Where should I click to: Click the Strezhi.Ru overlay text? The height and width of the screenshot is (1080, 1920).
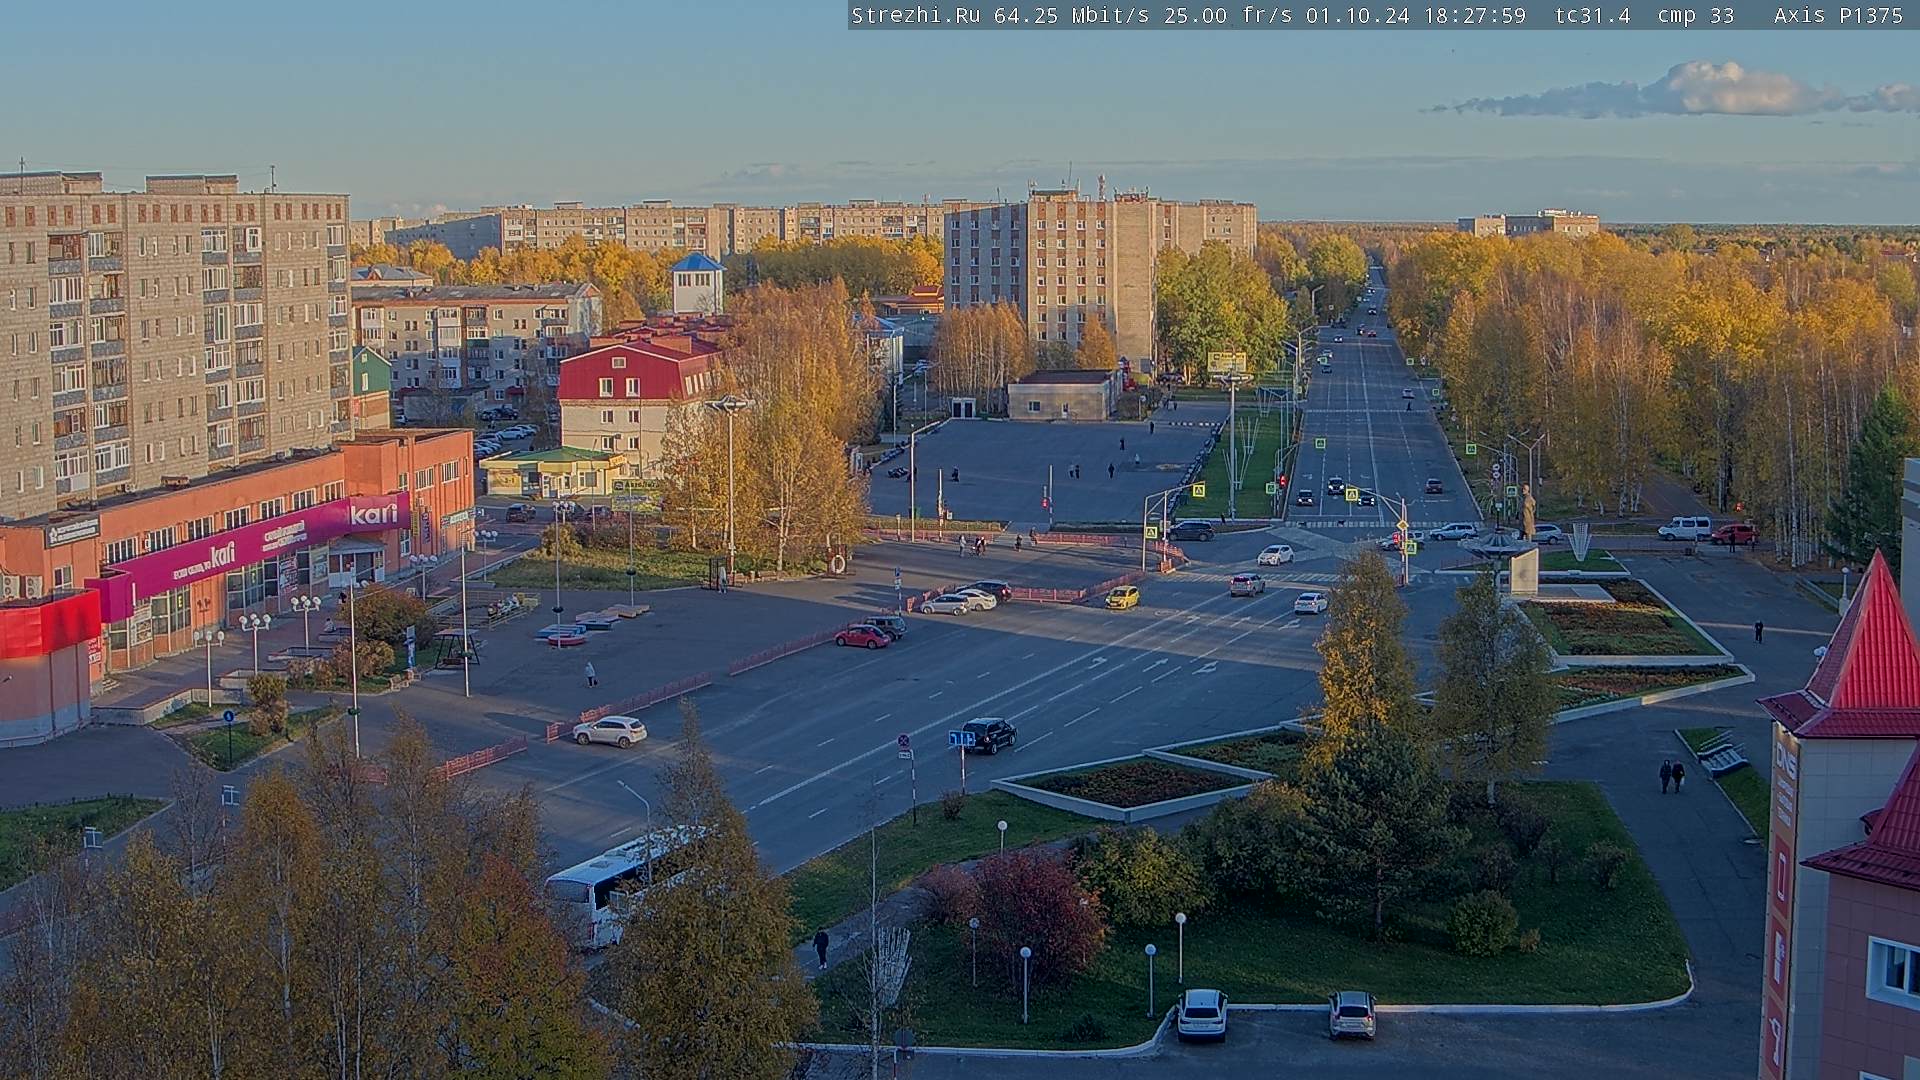[x=916, y=15]
